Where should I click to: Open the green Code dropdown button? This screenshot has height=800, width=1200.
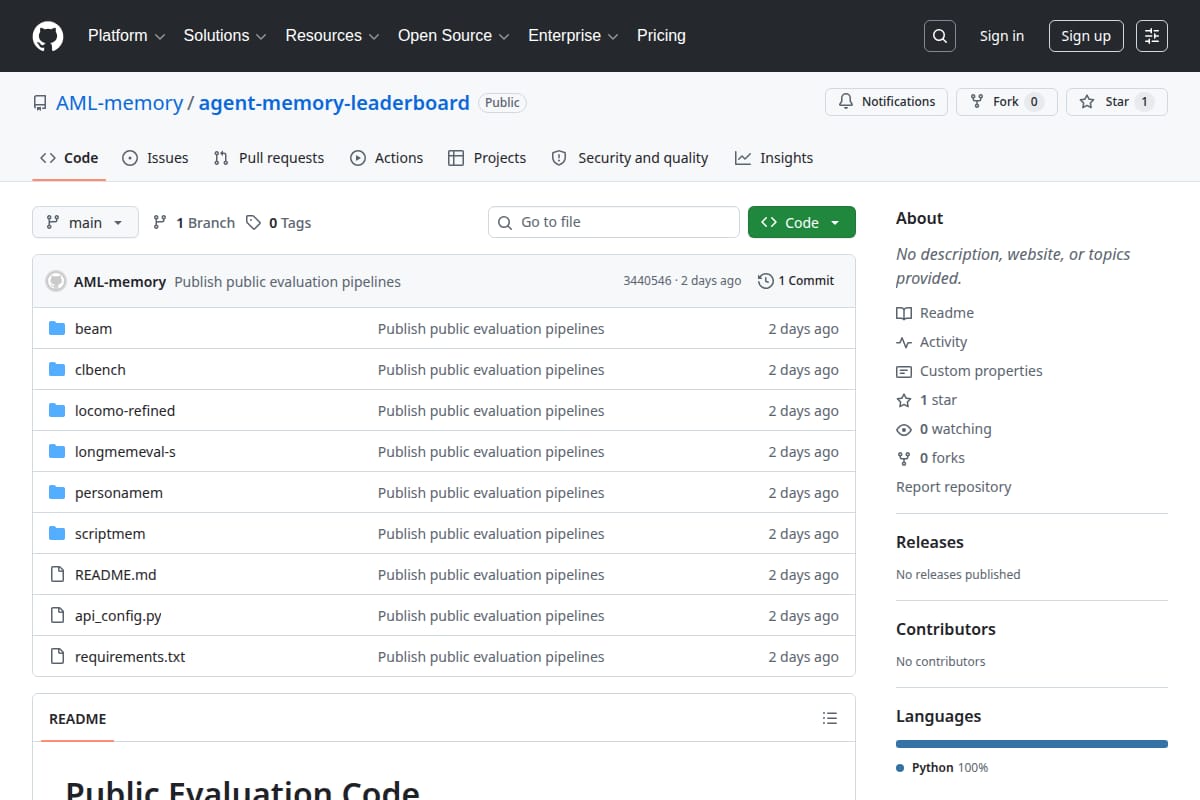click(x=802, y=223)
